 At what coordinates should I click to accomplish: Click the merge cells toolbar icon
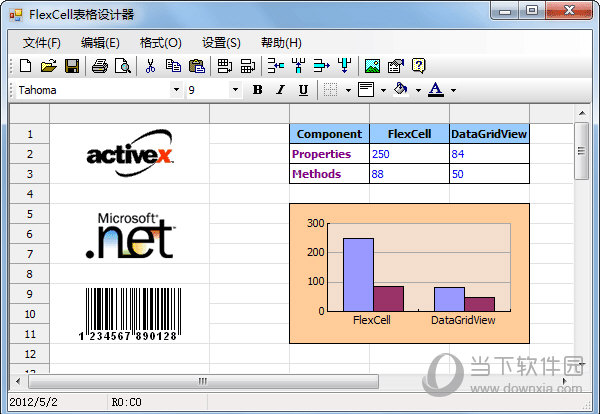pos(225,66)
